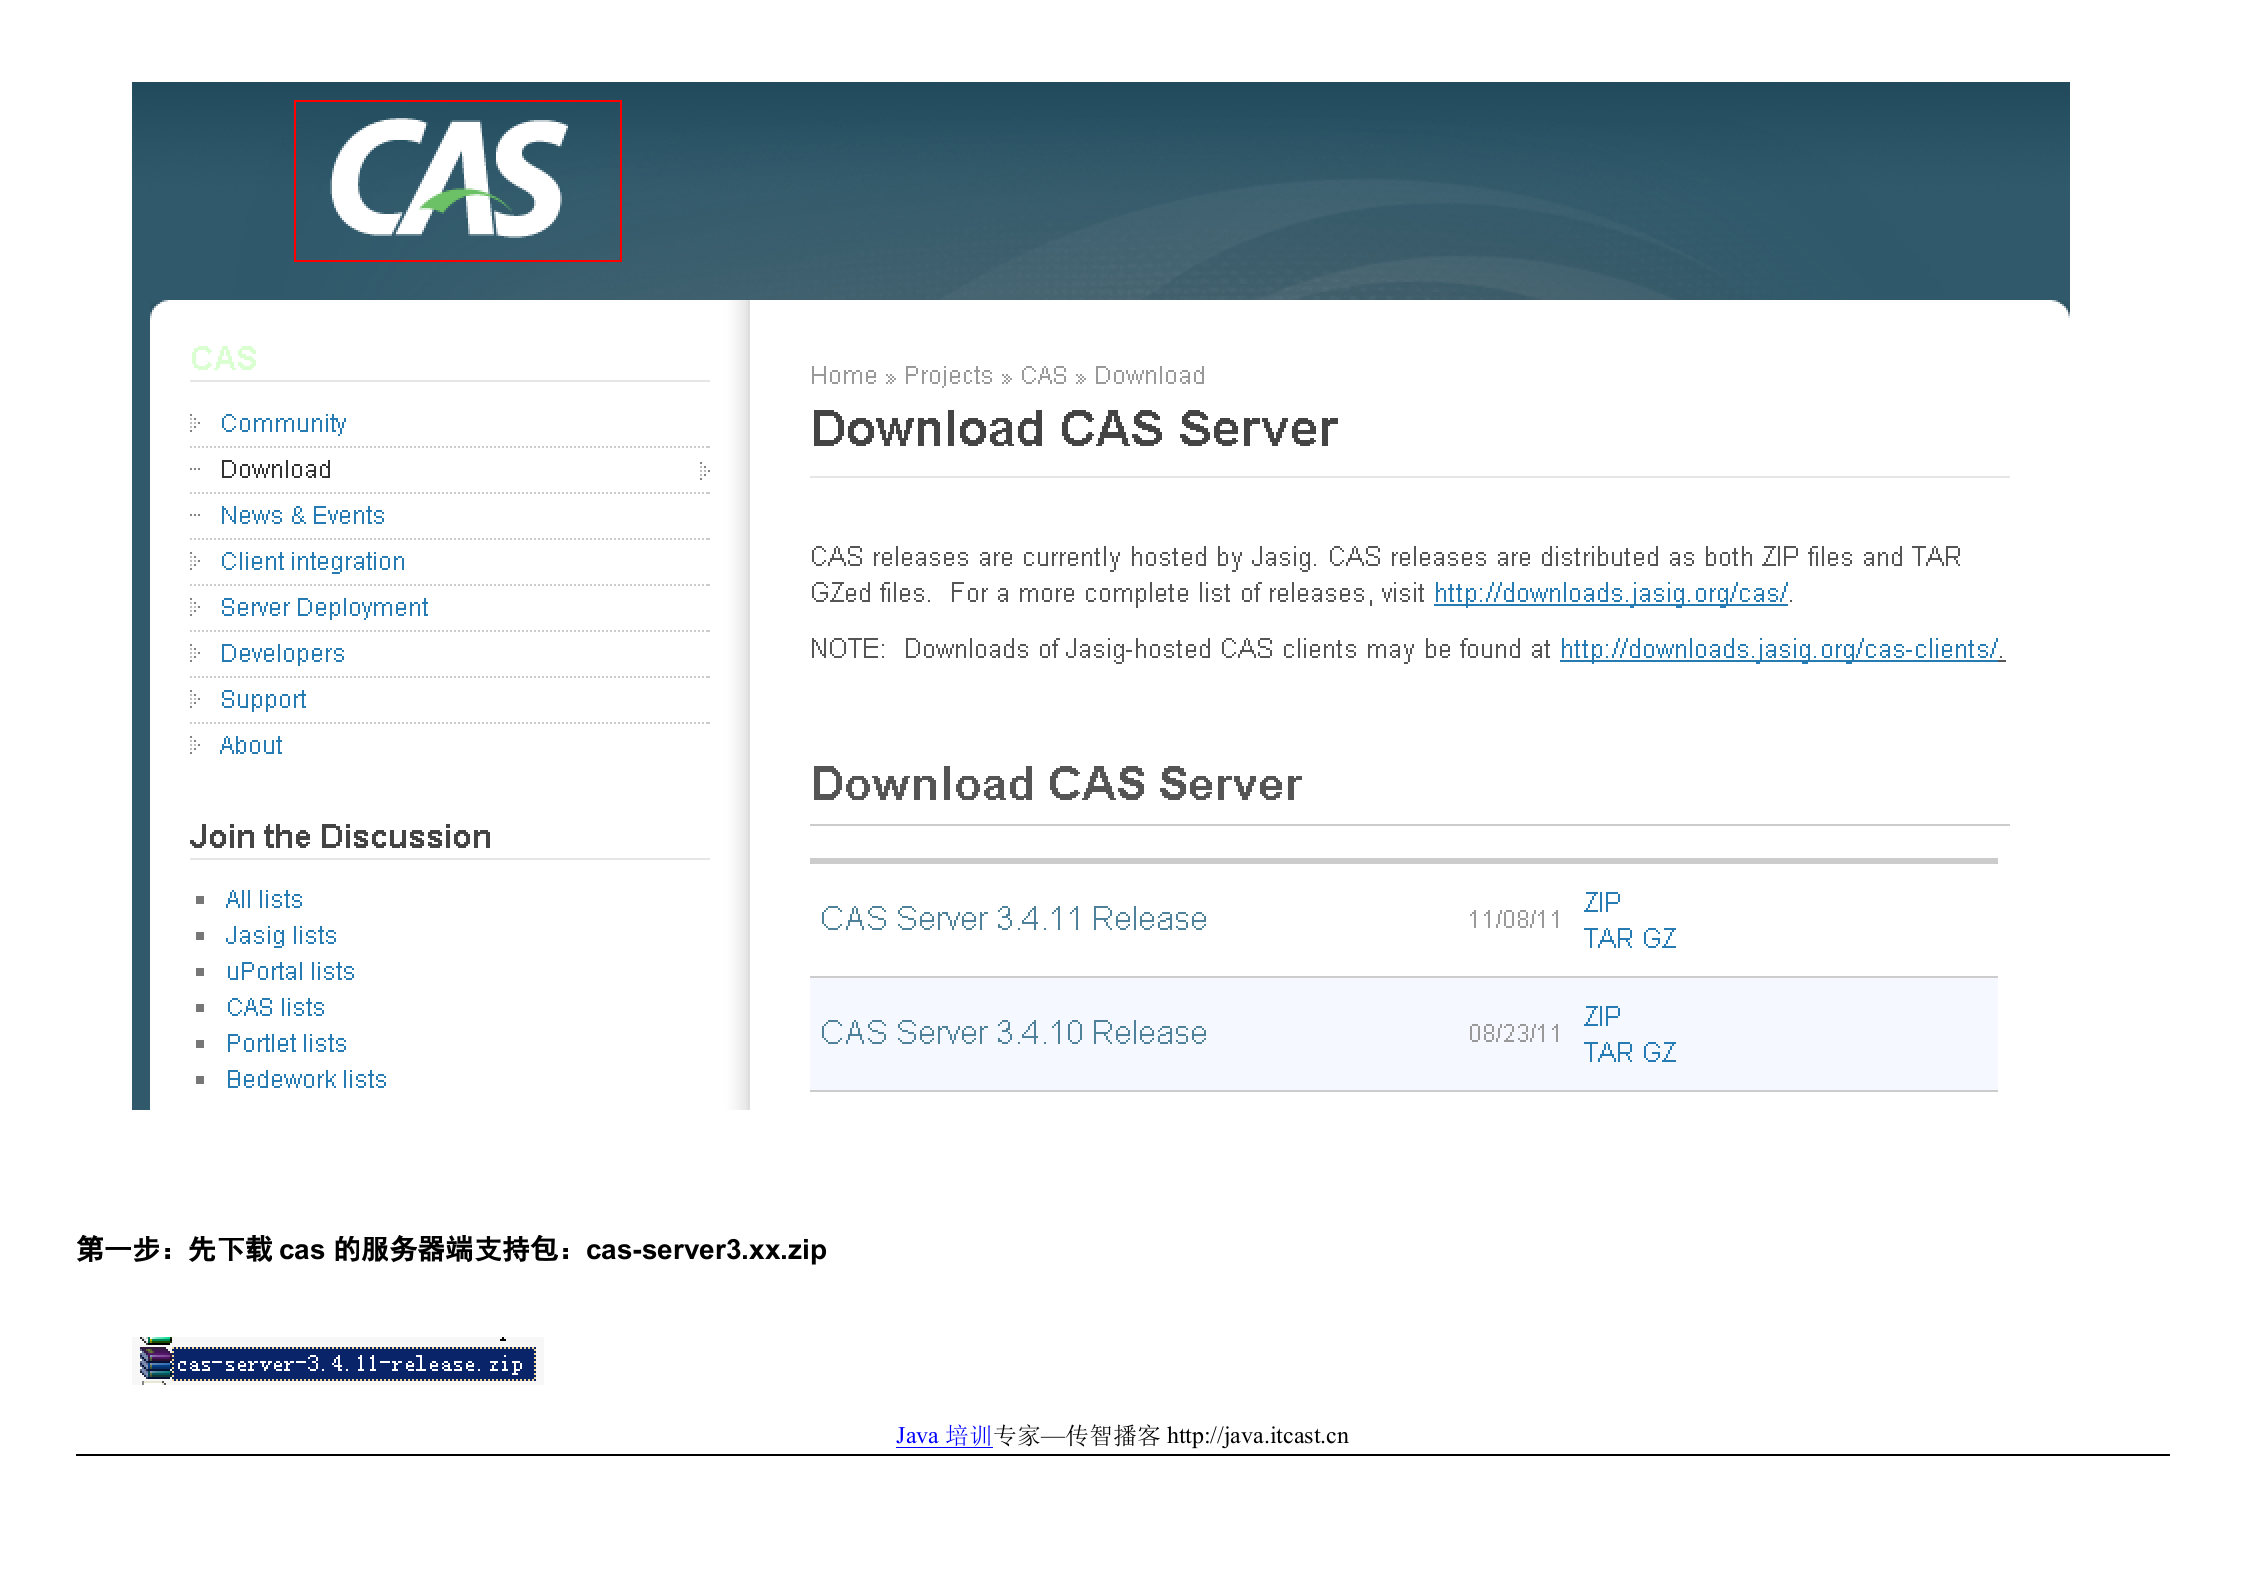Open the uPortal lists link
2245x1587 pixels.
point(290,971)
